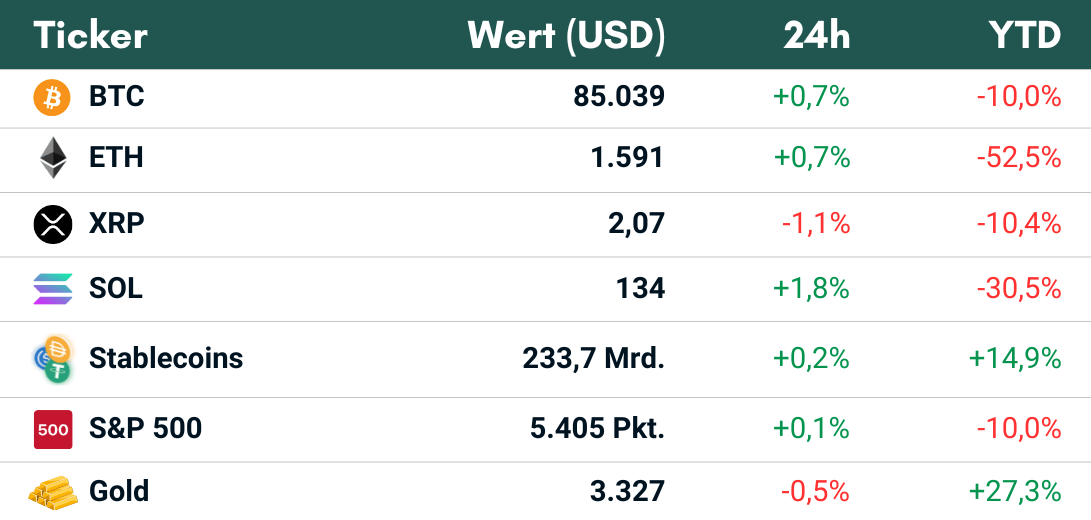Select the SOL ticker name
Image resolution: width=1091 pixels, height=520 pixels.
pos(116,289)
